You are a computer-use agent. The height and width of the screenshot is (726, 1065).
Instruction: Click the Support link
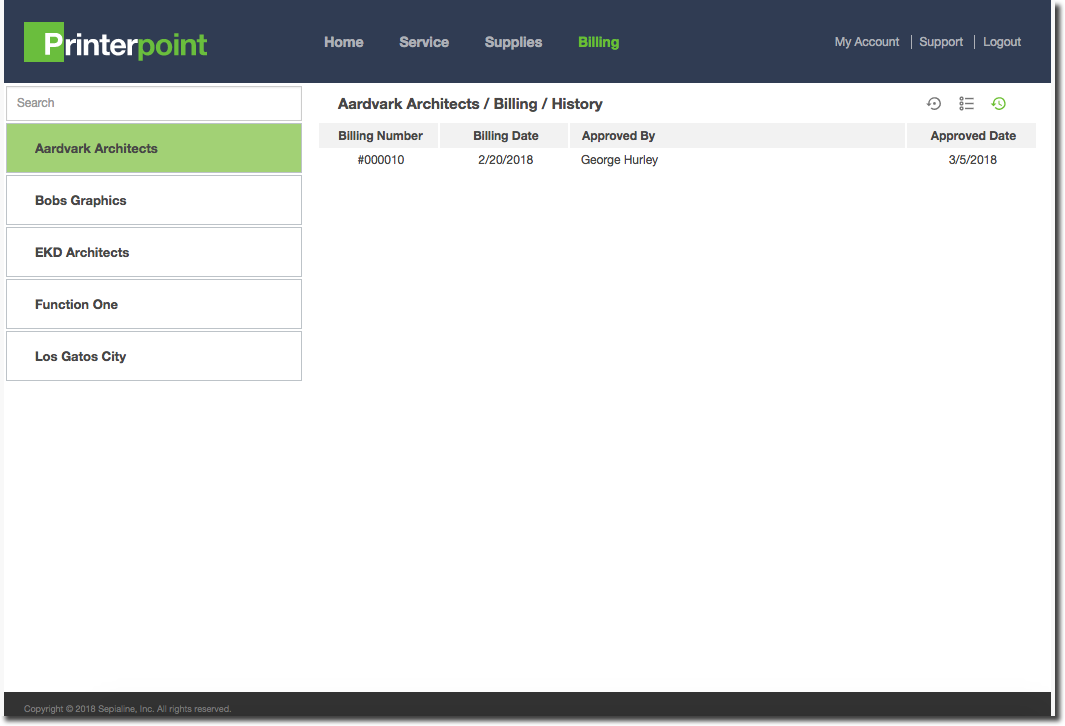(941, 42)
